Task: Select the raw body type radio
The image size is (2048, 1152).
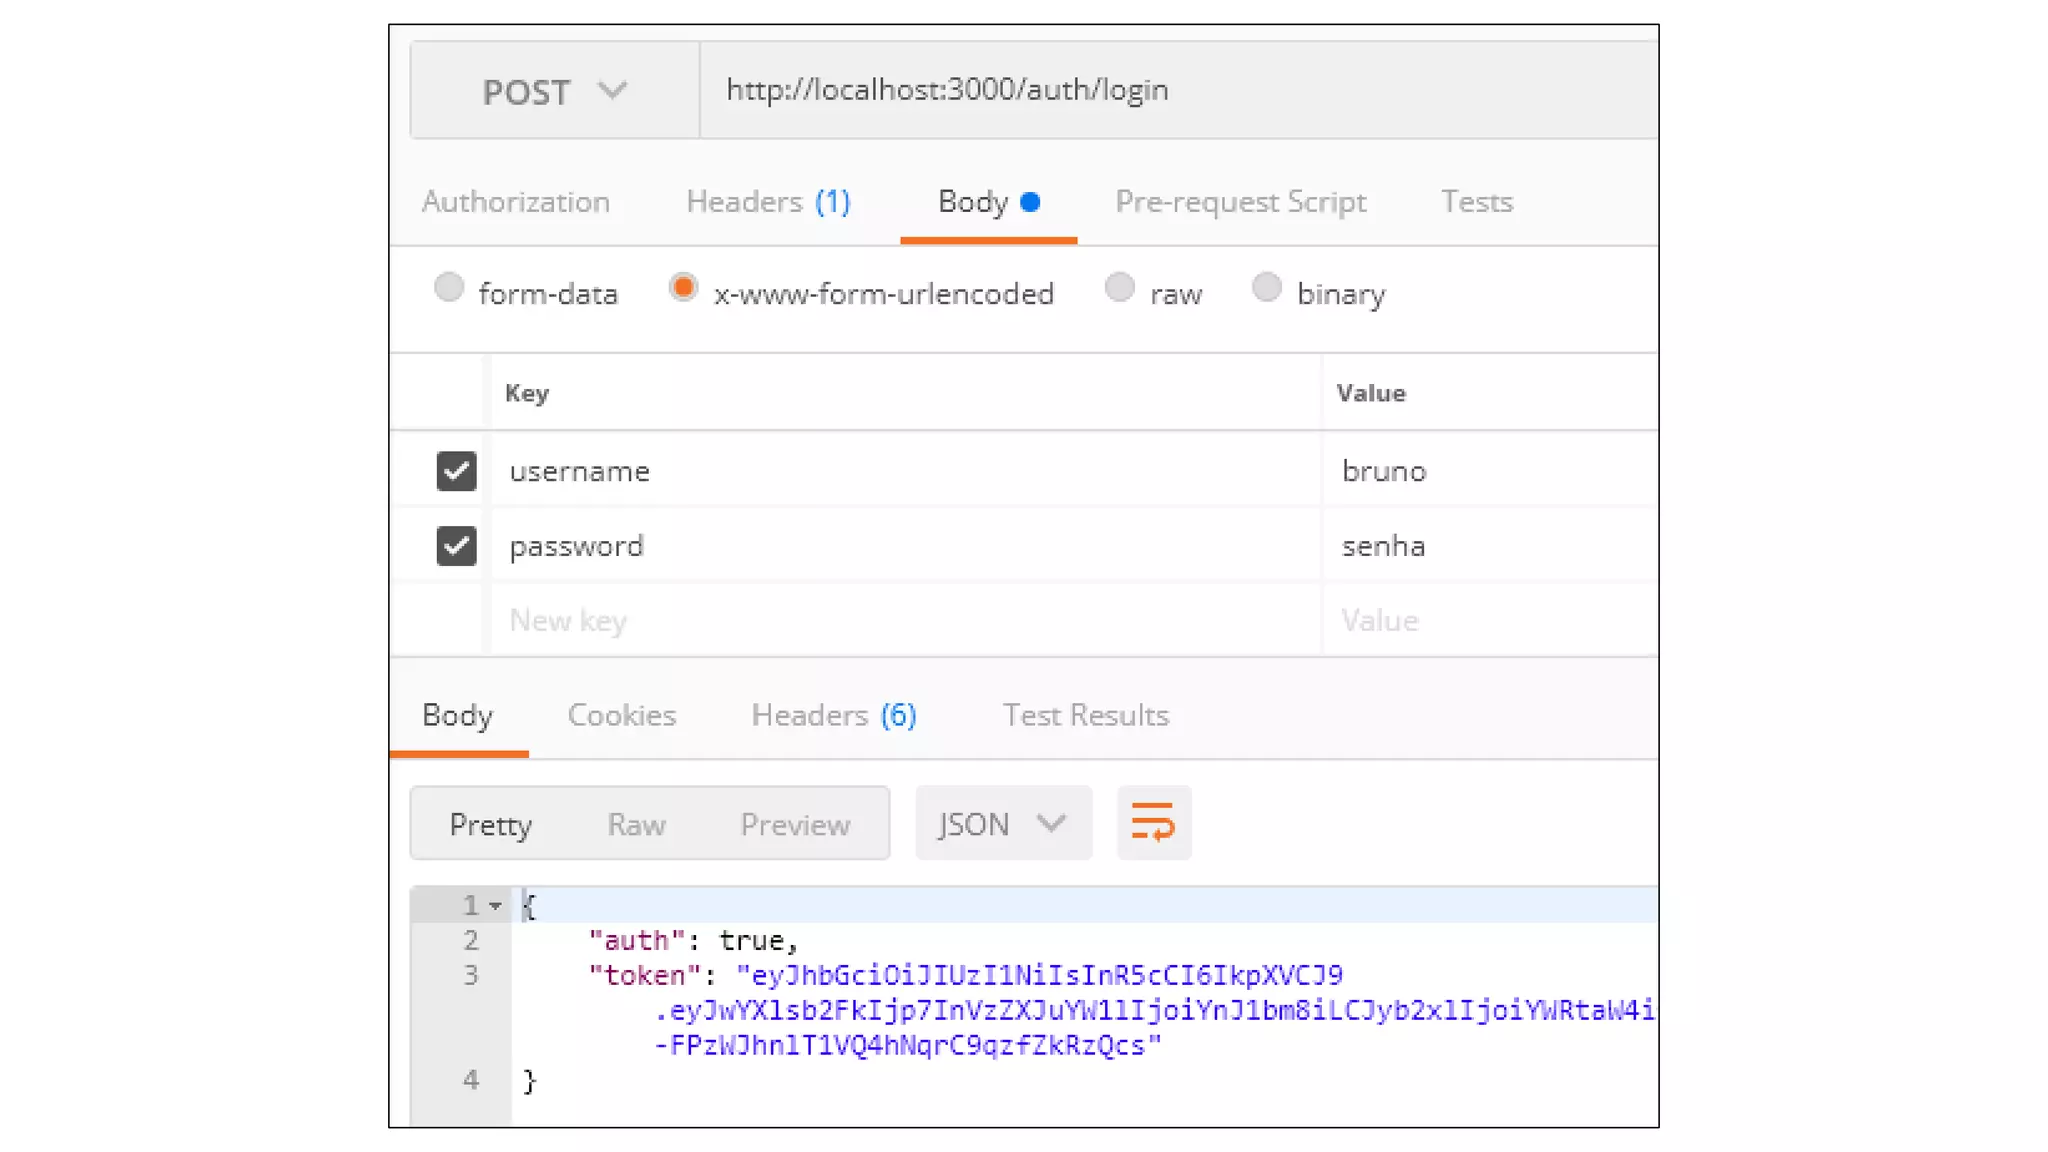Action: [1119, 289]
